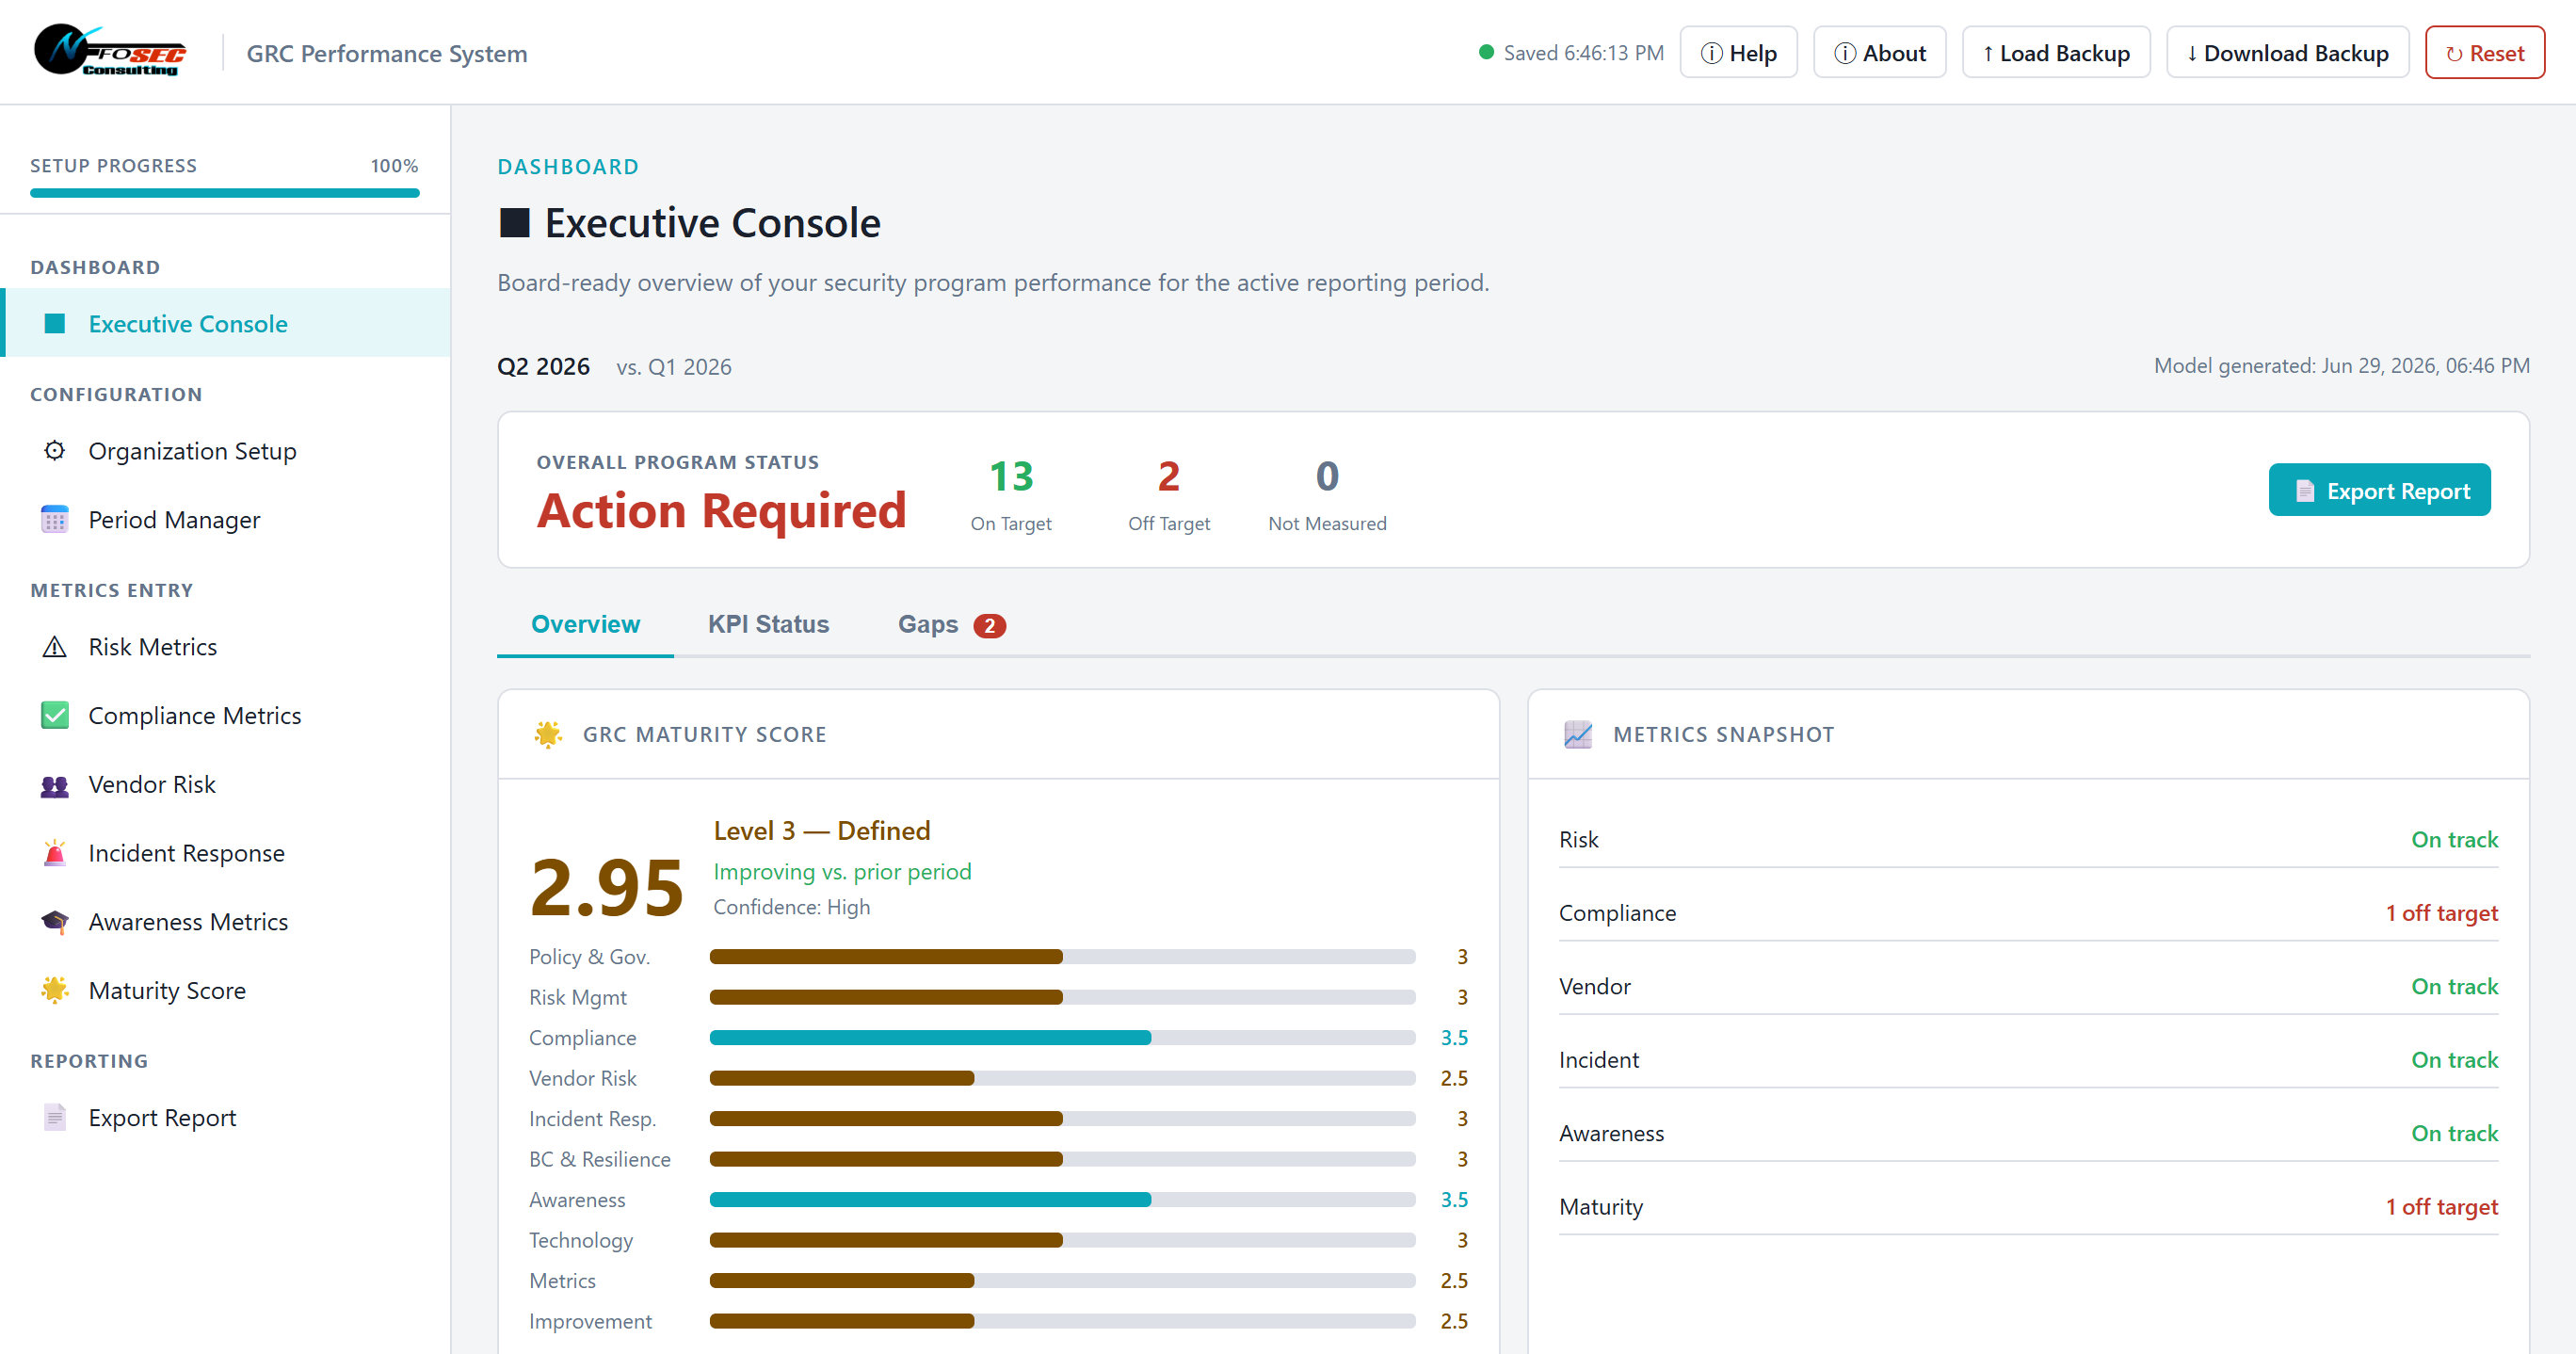Click 'Saved 6:46:13 PM' status text

tap(1583, 52)
